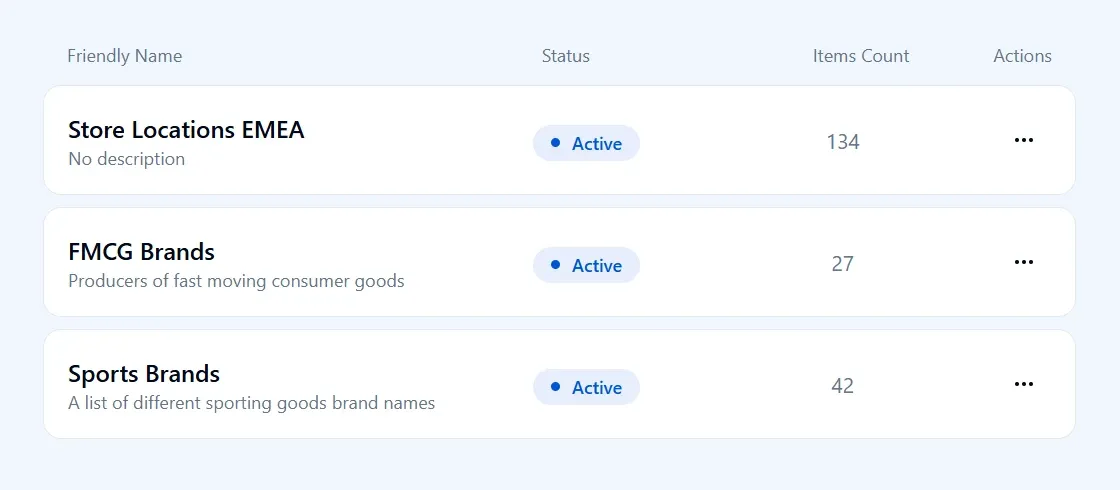Click the Status column header
1120x490 pixels.
[x=566, y=56]
